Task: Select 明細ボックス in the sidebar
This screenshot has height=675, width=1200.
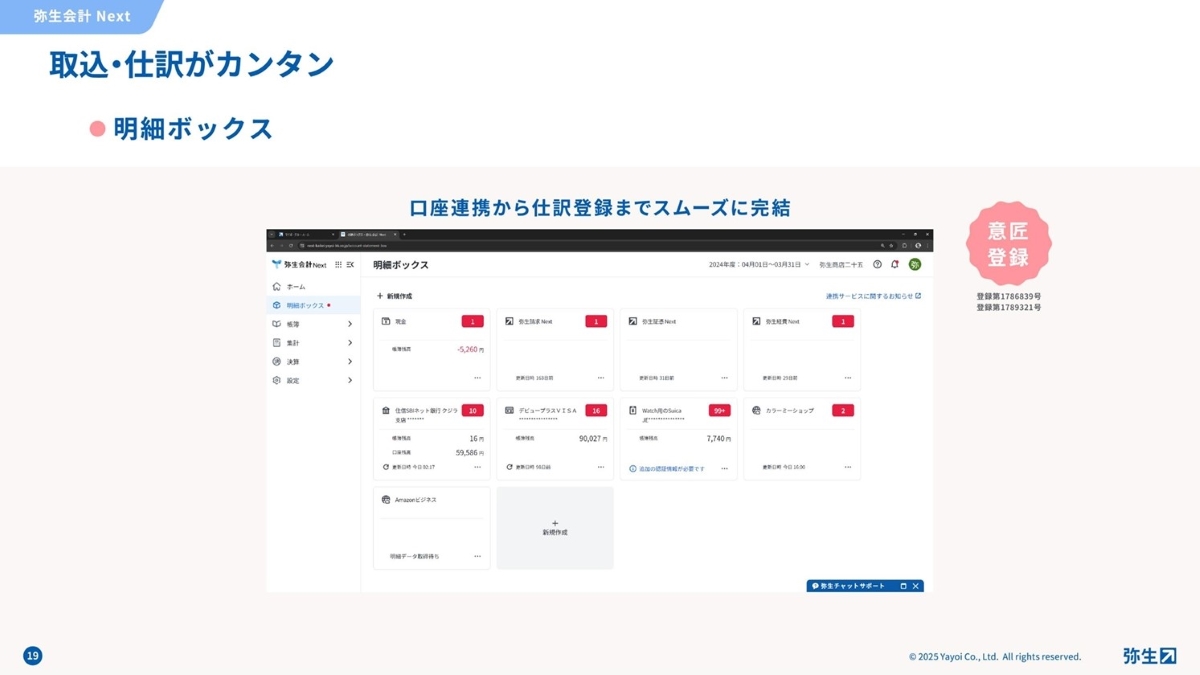Action: 313,305
